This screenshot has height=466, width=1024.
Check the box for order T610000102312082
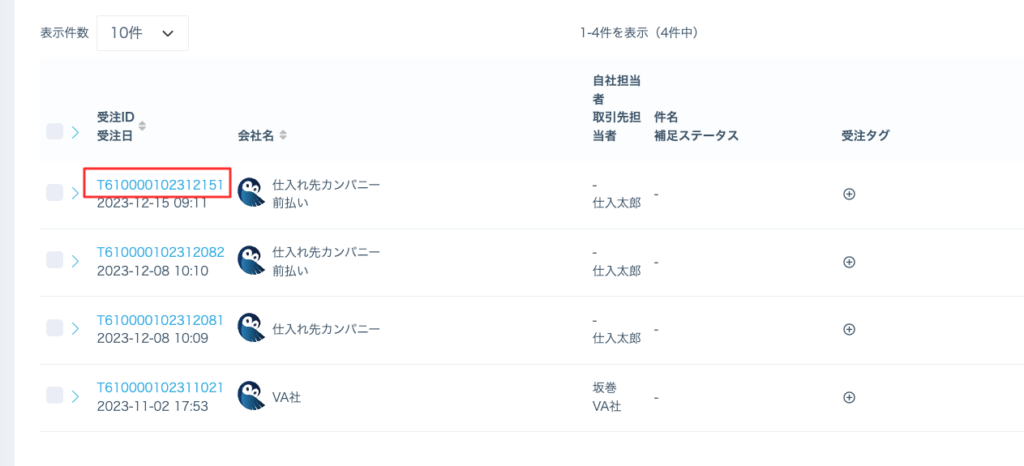(55, 260)
